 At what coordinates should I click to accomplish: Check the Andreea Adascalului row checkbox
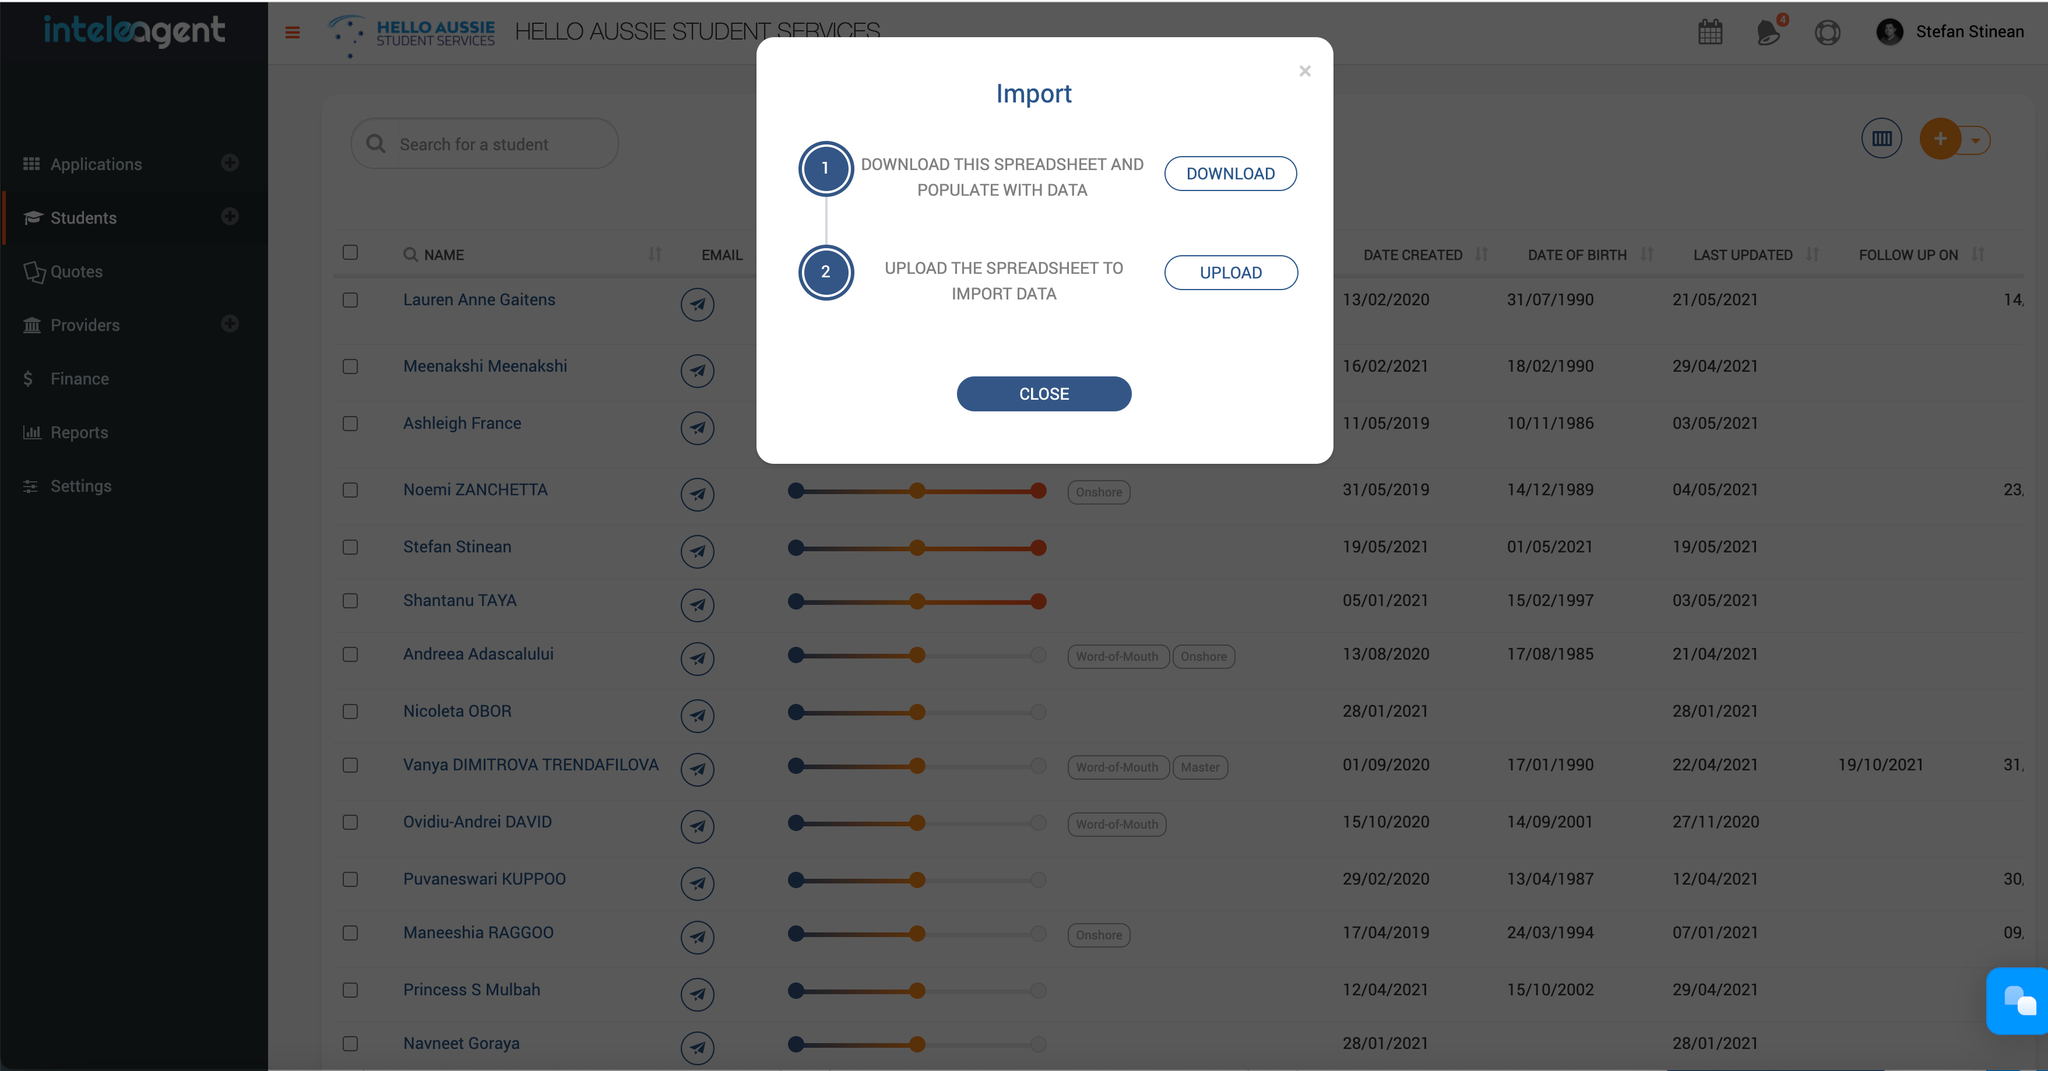coord(350,654)
